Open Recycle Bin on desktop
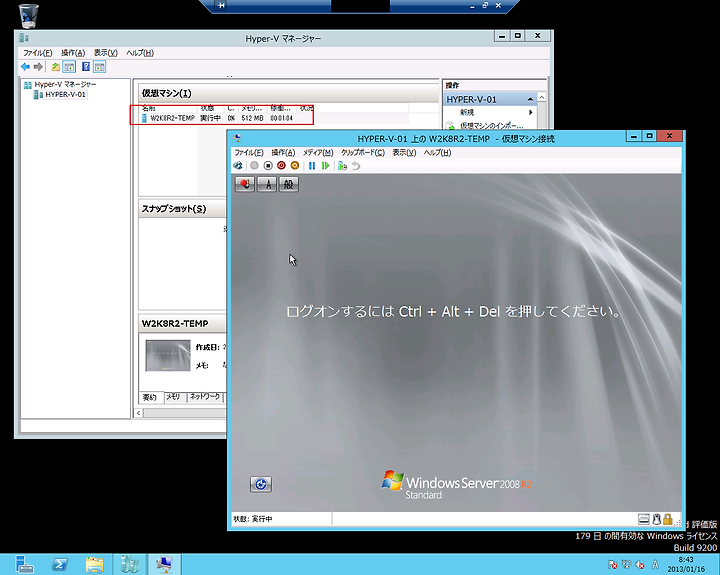The width and height of the screenshot is (720, 575). point(29,16)
